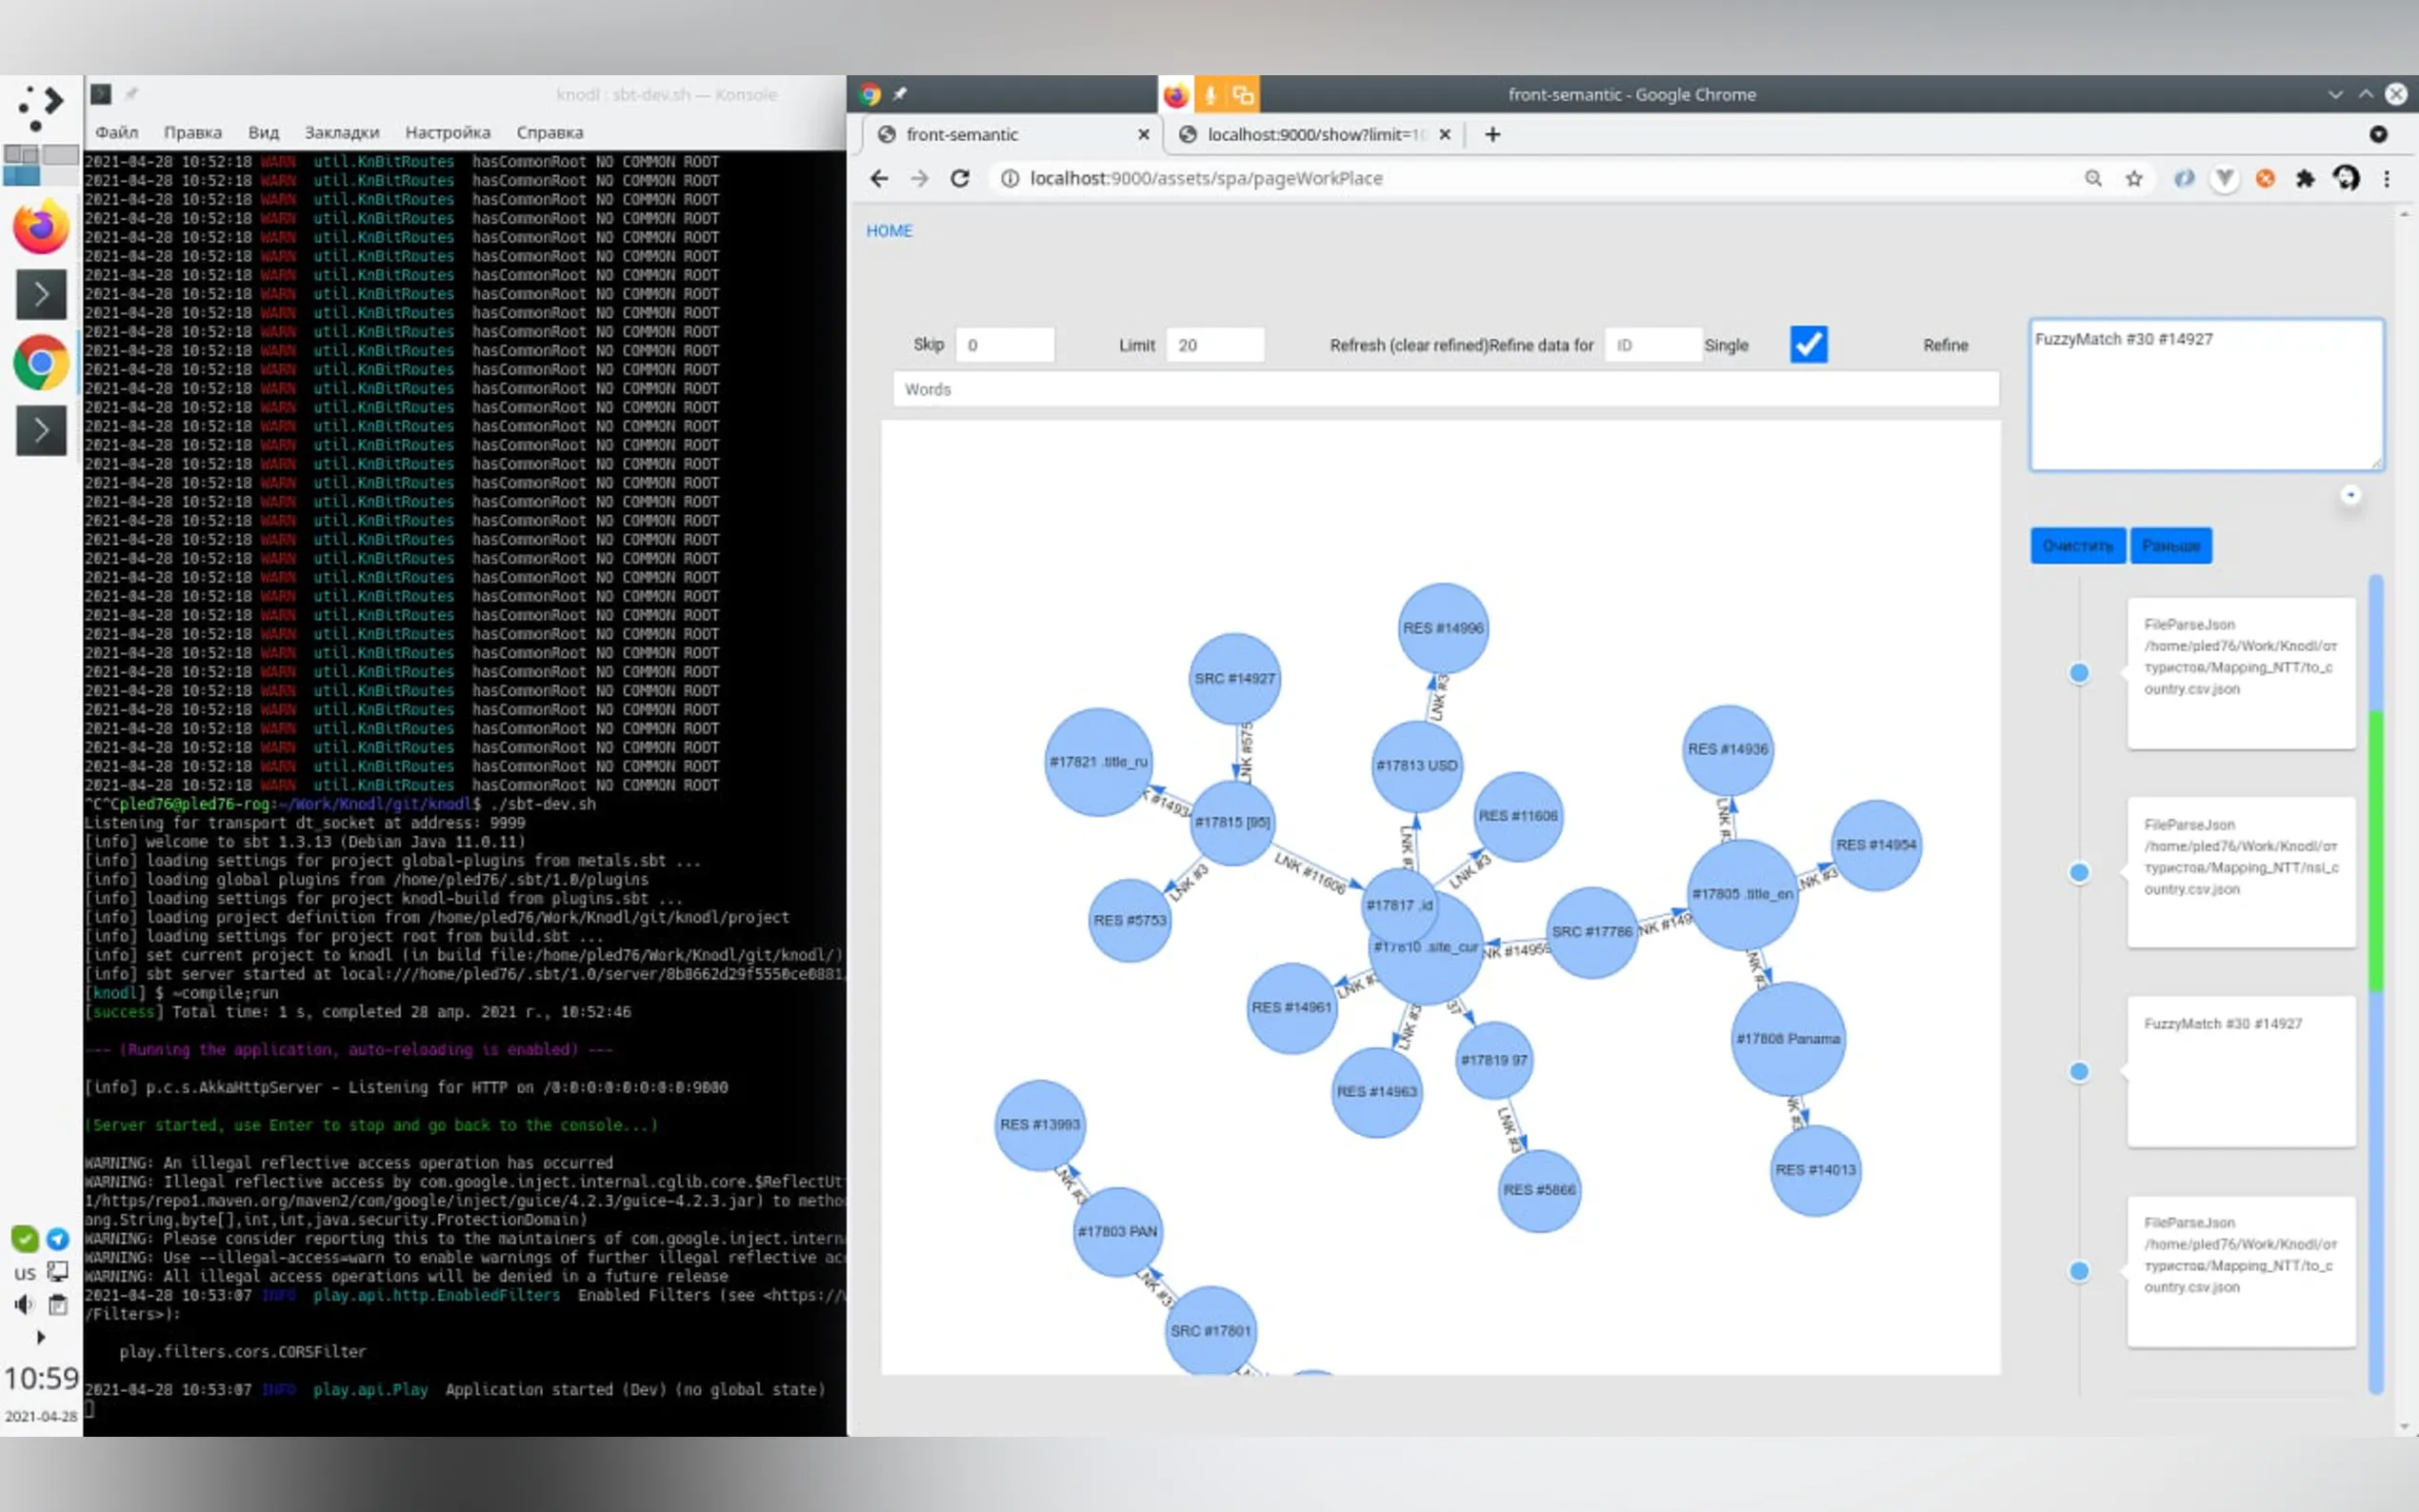Open Chrome extensions puzzle icon

coord(2305,178)
